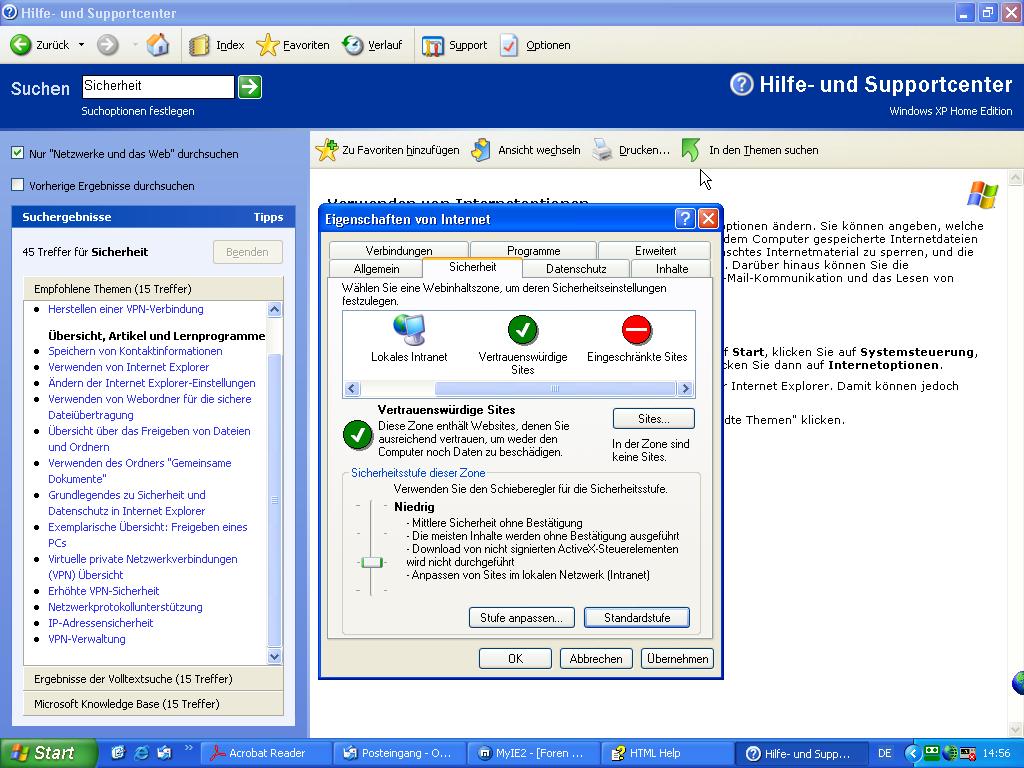1024x768 pixels.
Task: Switch to Acrobat Reader in taskbar
Action: coord(266,753)
